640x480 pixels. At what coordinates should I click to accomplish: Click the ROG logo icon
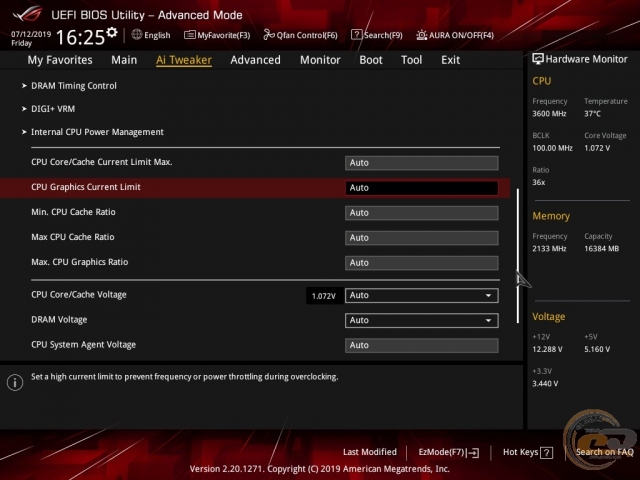pos(27,13)
